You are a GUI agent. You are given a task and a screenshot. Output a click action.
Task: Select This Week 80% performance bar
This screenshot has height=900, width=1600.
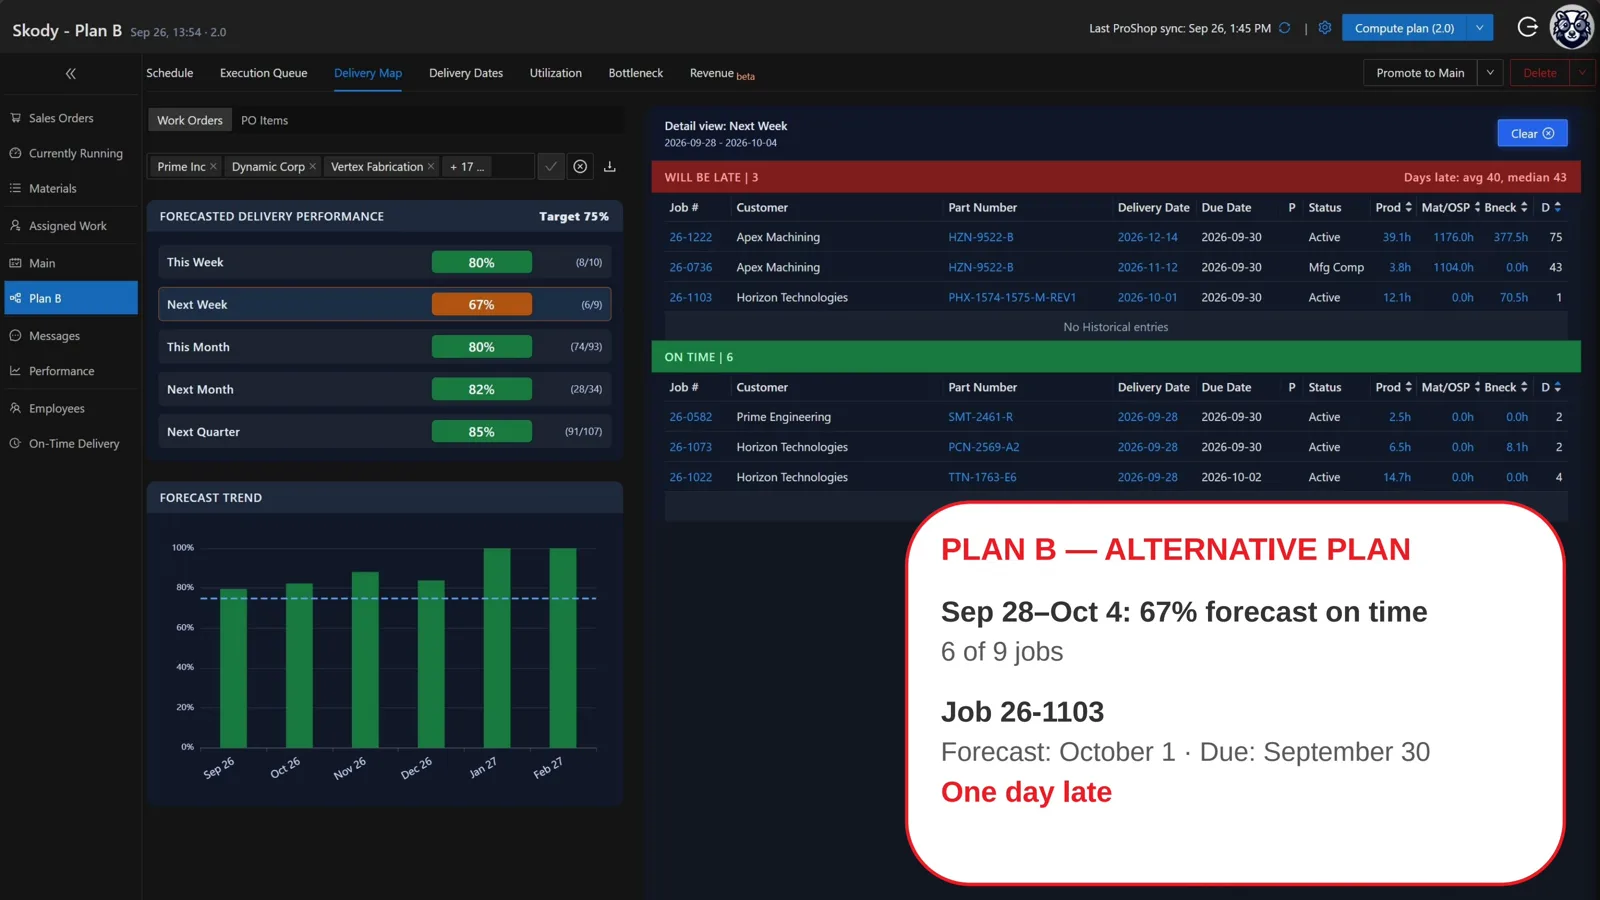point(482,262)
